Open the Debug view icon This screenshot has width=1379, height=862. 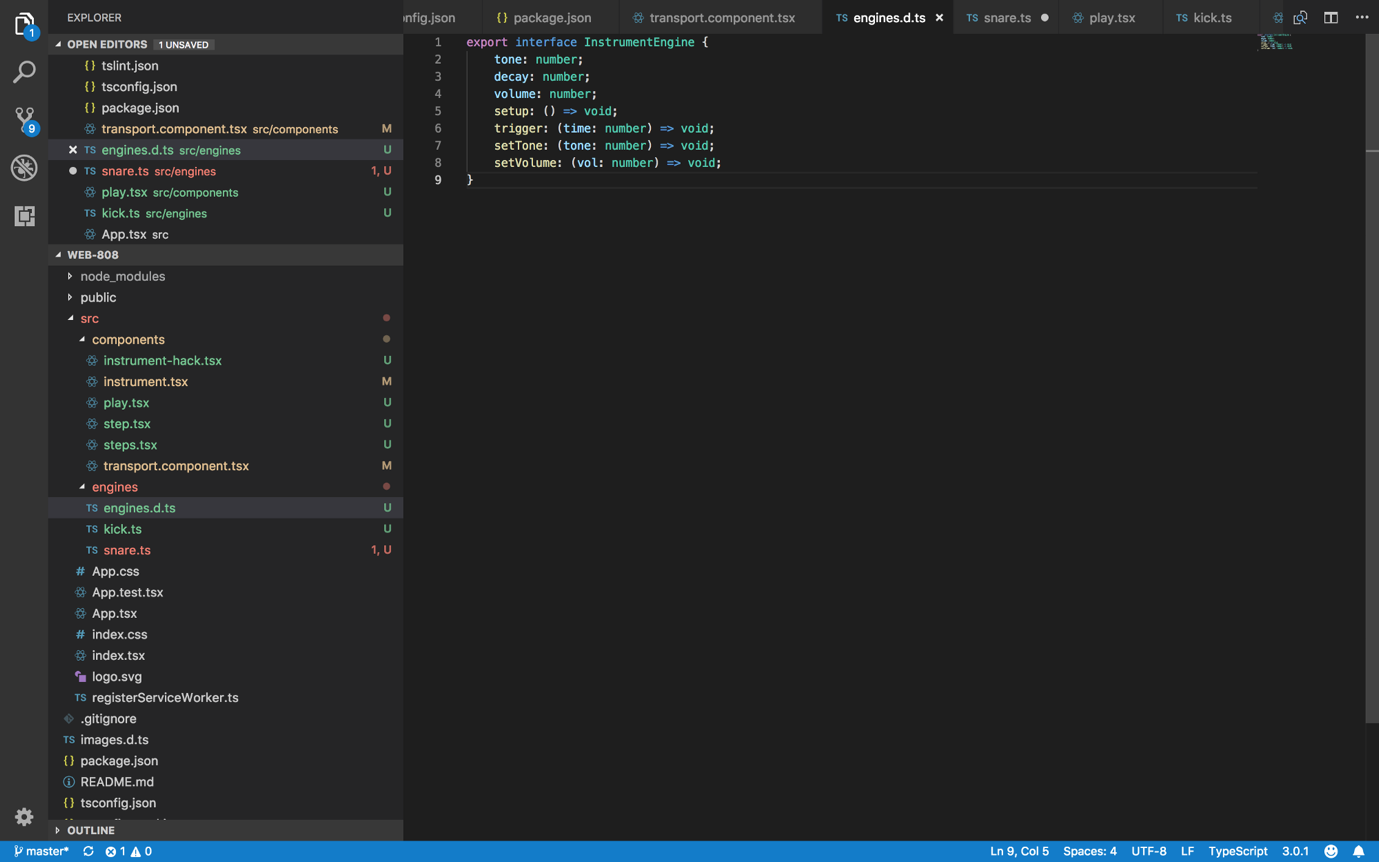[24, 168]
